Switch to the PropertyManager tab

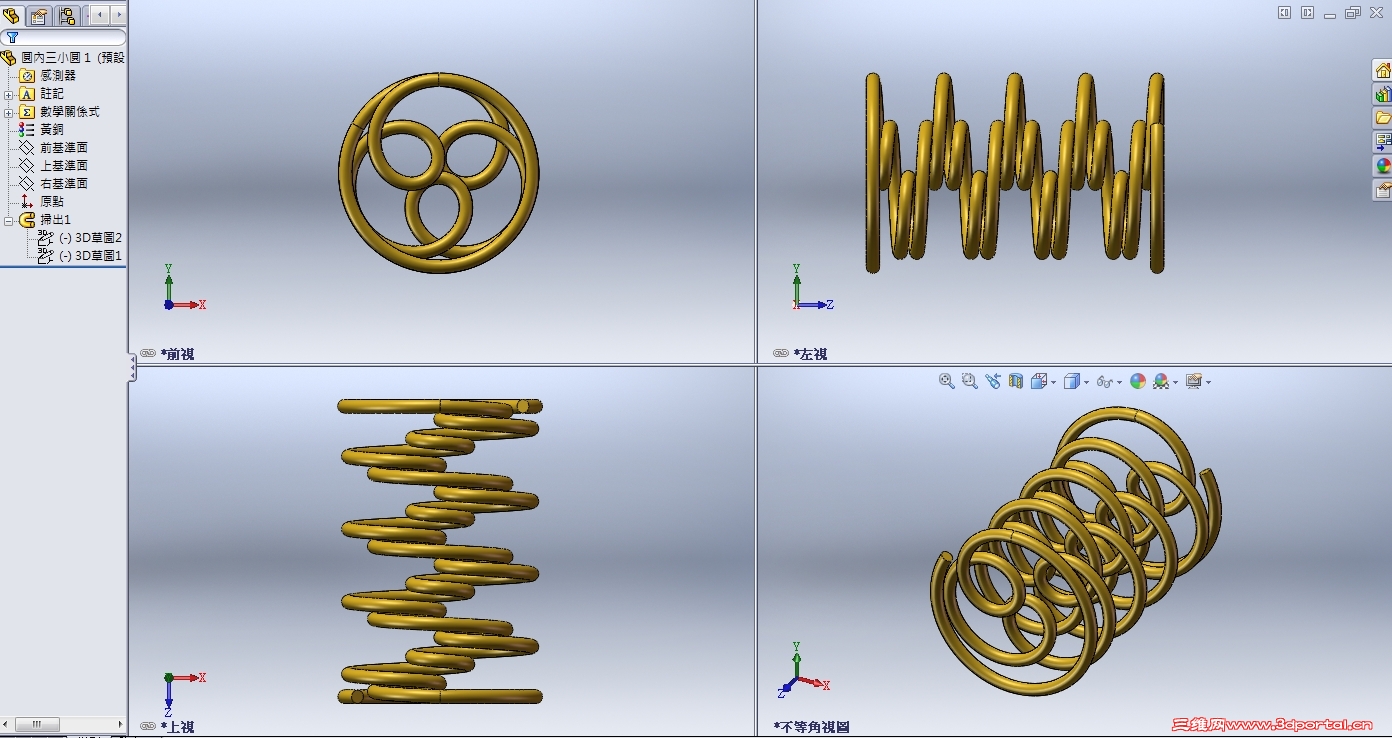[40, 15]
